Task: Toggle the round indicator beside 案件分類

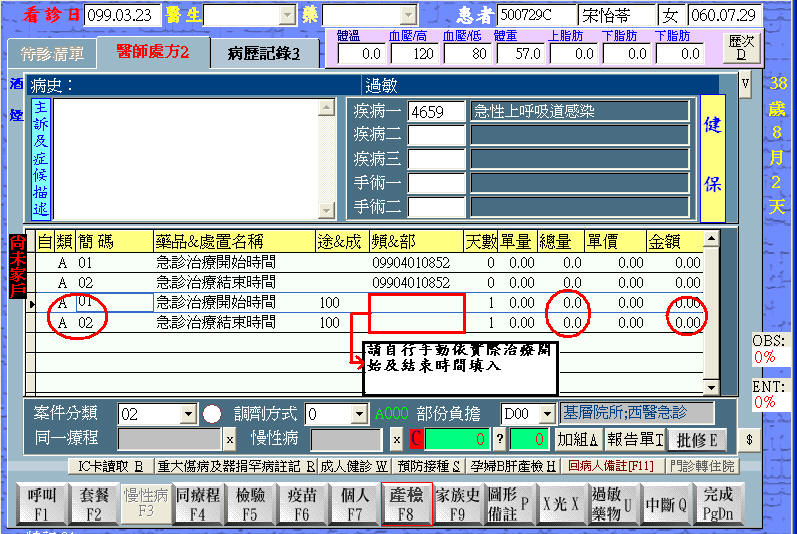Action: click(x=212, y=414)
